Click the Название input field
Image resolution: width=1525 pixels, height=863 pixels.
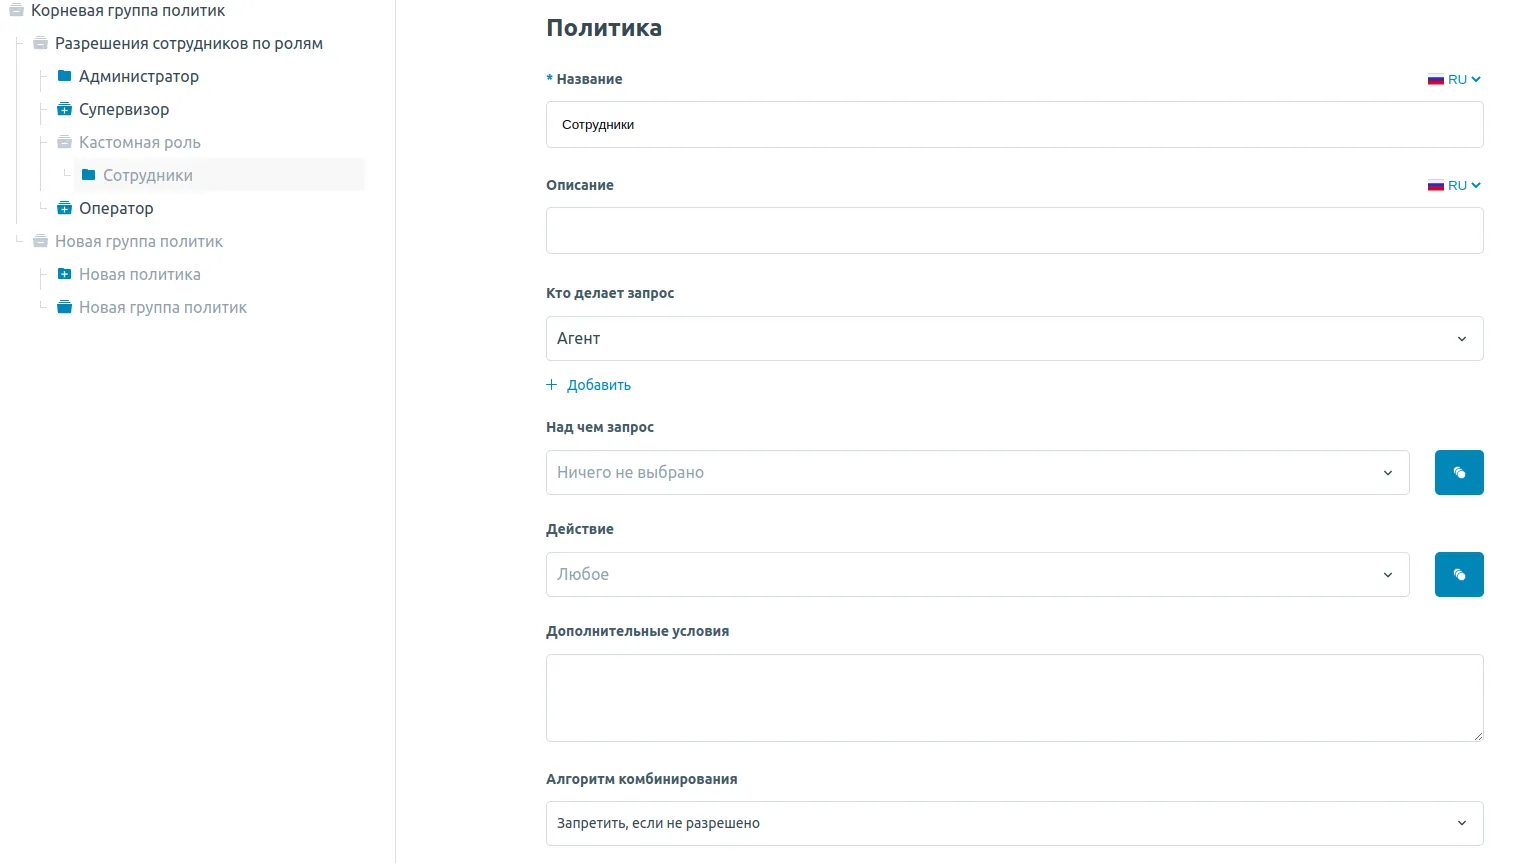pyautogui.click(x=1014, y=125)
